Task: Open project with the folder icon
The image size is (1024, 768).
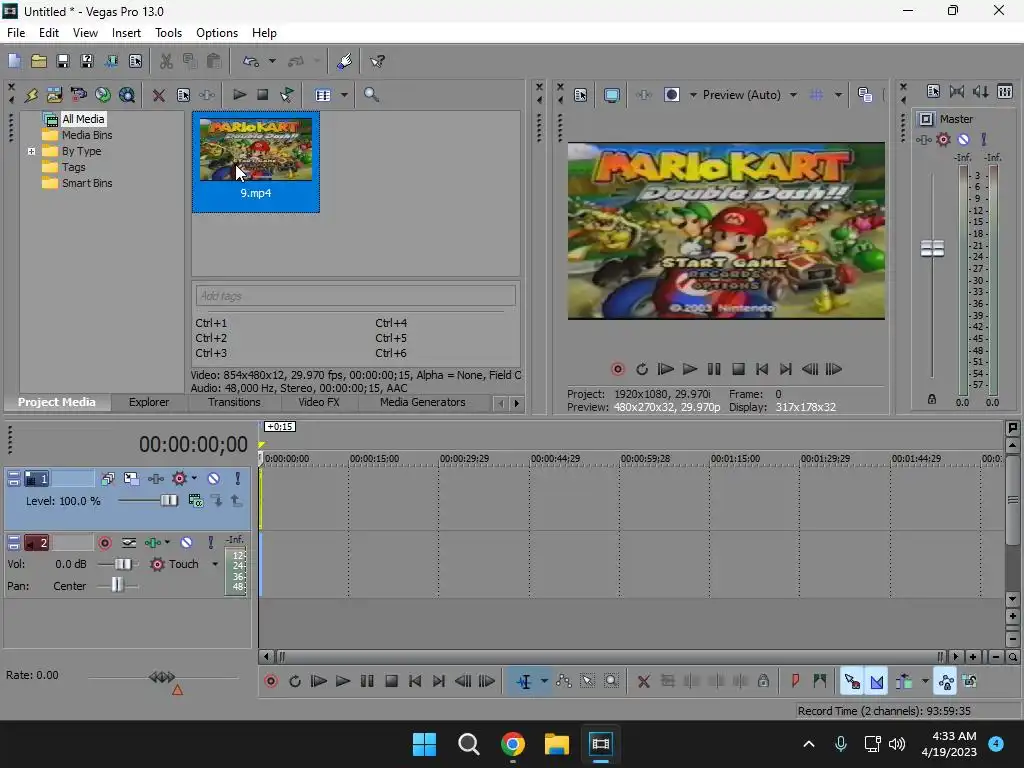Action: [39, 61]
